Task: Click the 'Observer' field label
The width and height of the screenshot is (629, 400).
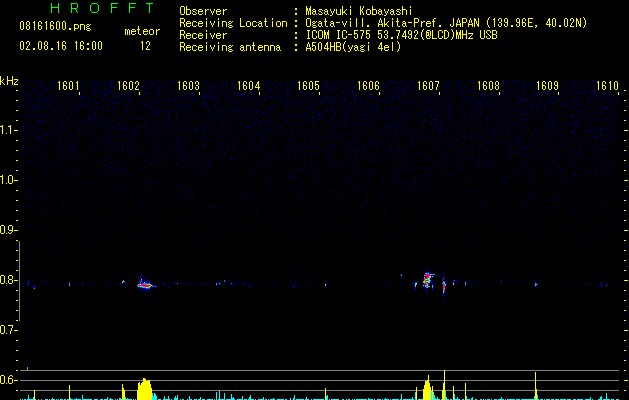Action: [x=203, y=11]
